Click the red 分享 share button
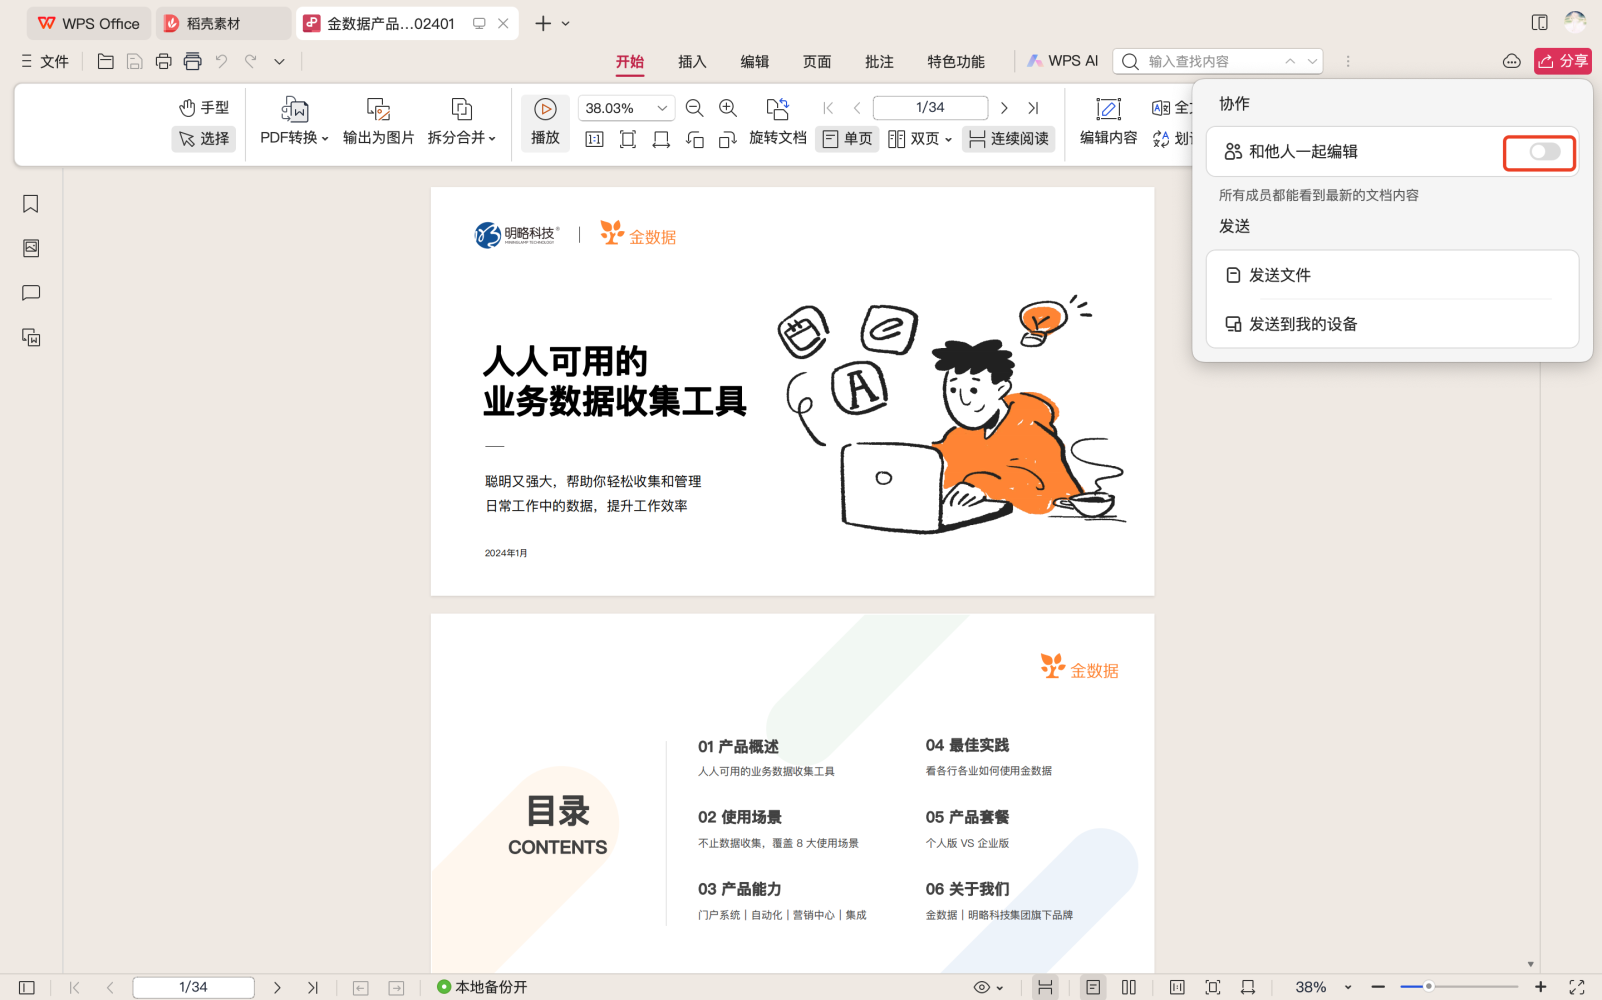Image resolution: width=1602 pixels, height=1000 pixels. [x=1563, y=61]
